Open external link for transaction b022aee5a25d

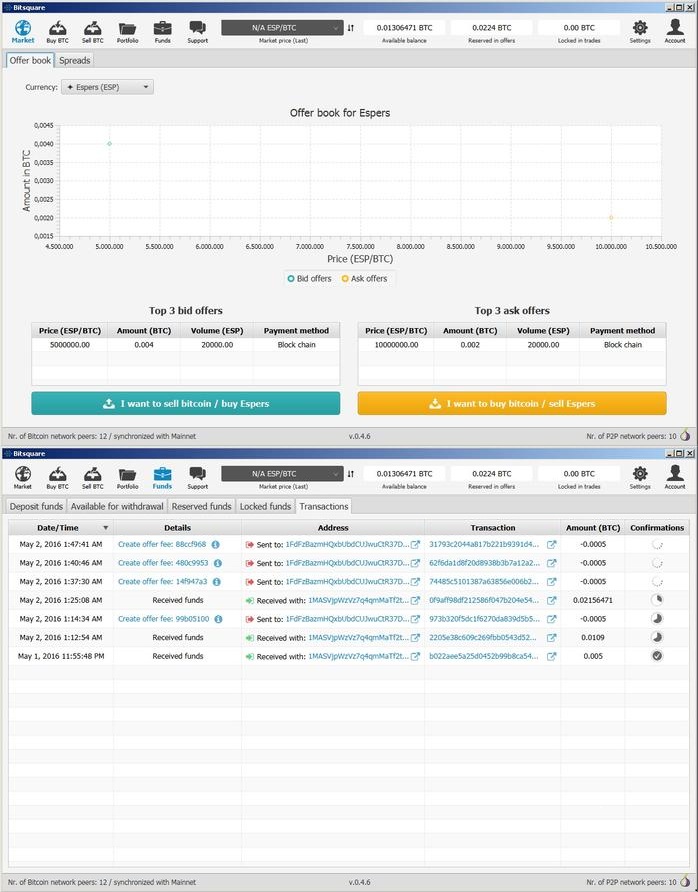click(551, 656)
